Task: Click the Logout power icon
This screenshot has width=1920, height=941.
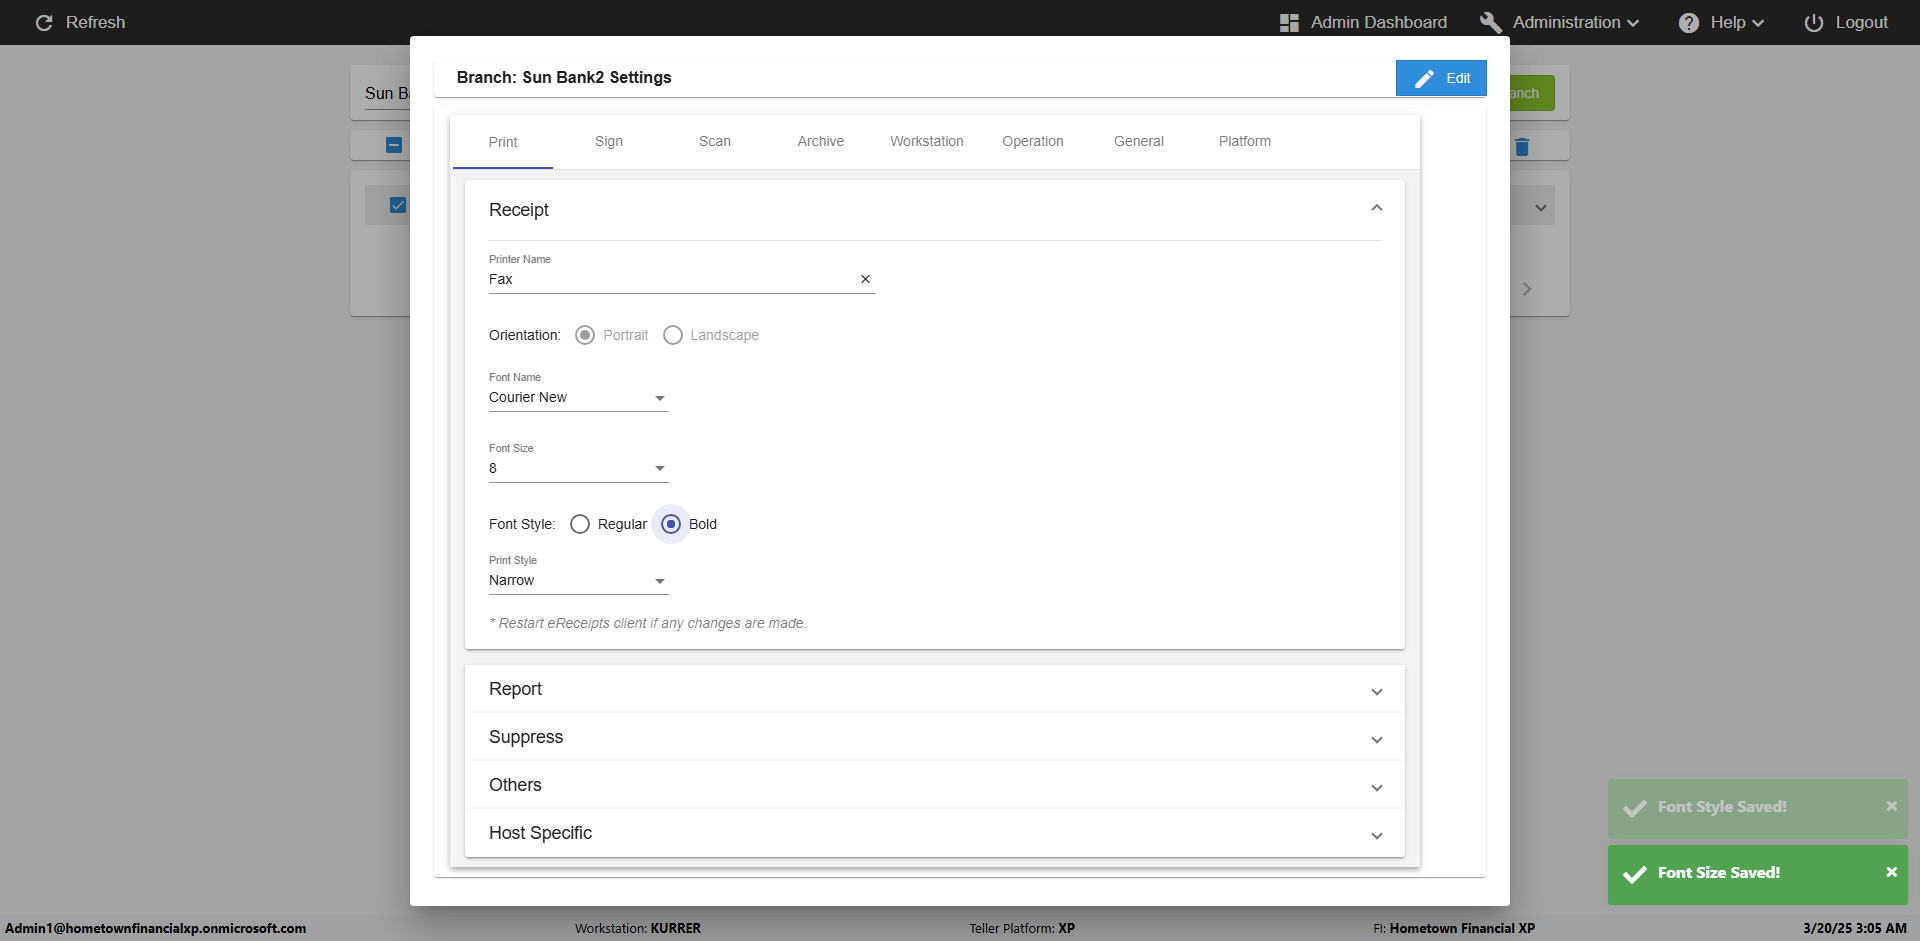Action: pos(1813,23)
